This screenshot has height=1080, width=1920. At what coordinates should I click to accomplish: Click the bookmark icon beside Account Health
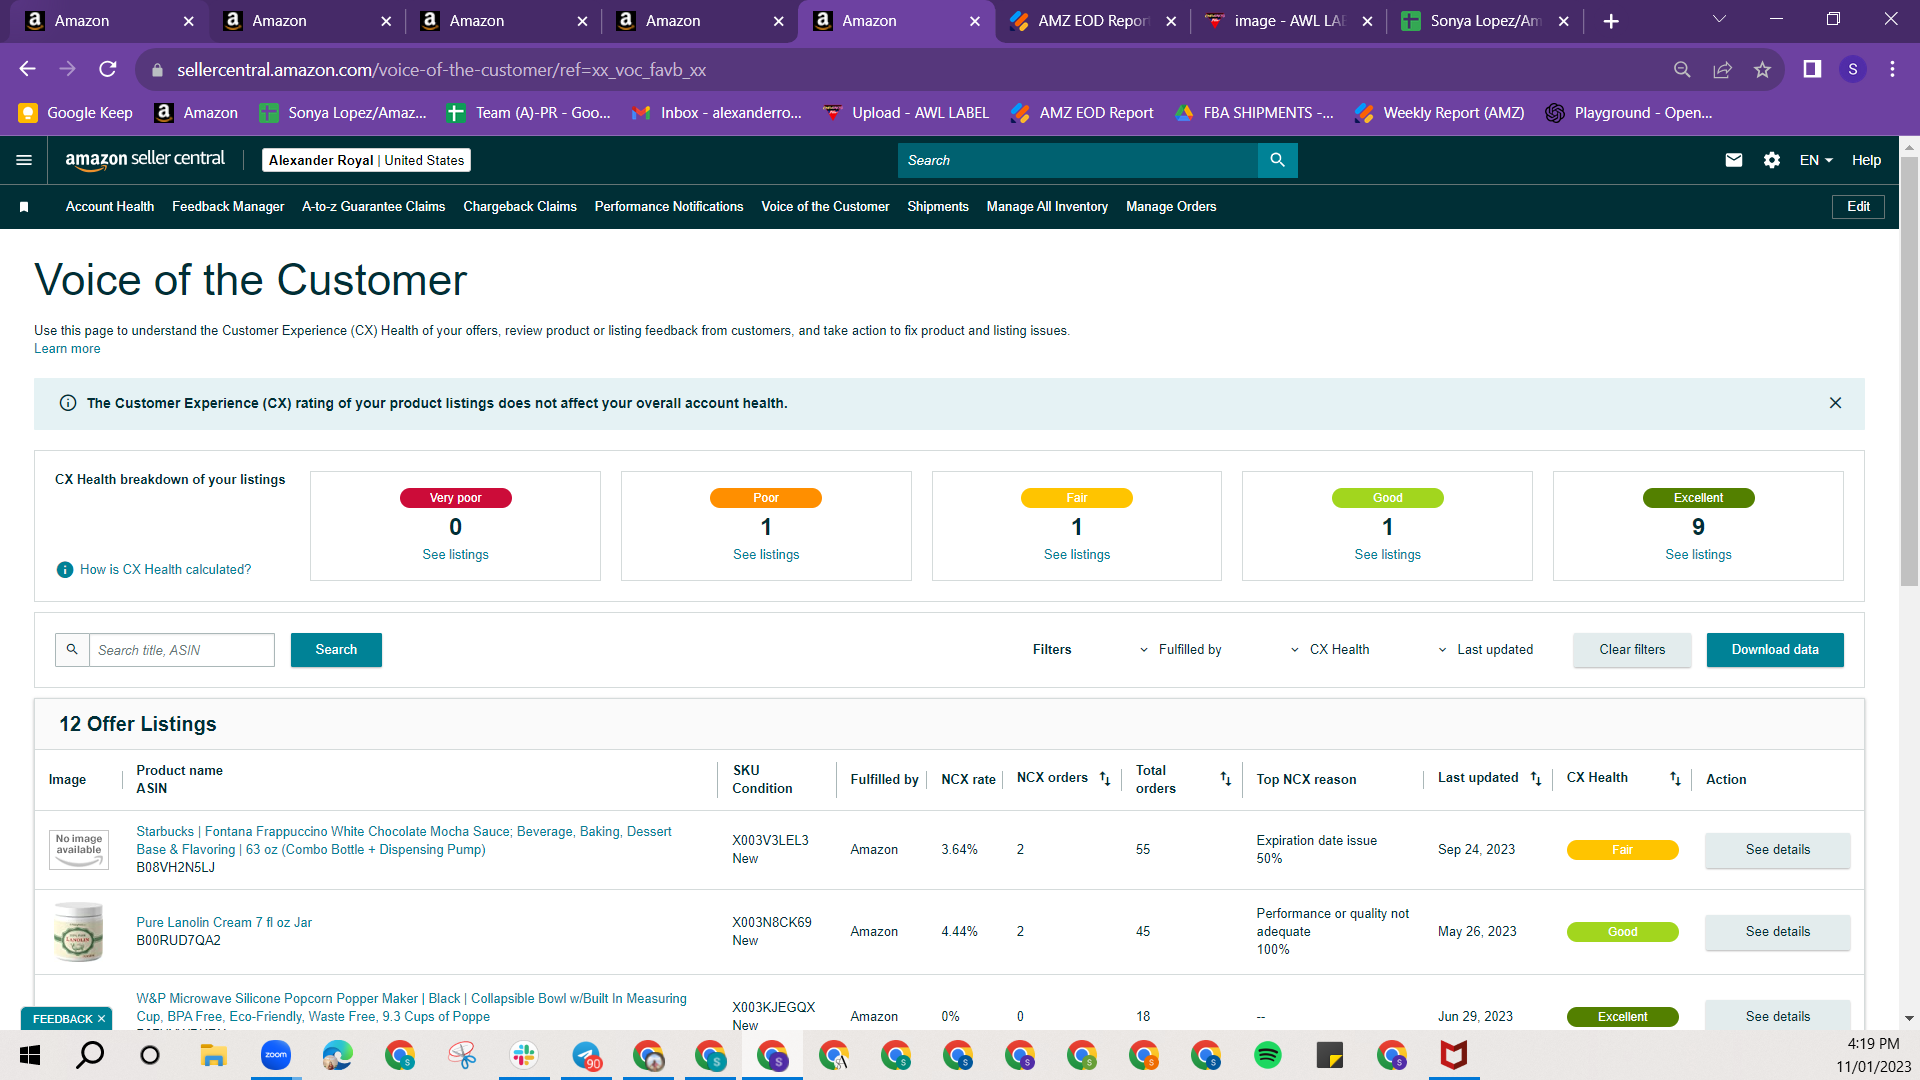(24, 207)
